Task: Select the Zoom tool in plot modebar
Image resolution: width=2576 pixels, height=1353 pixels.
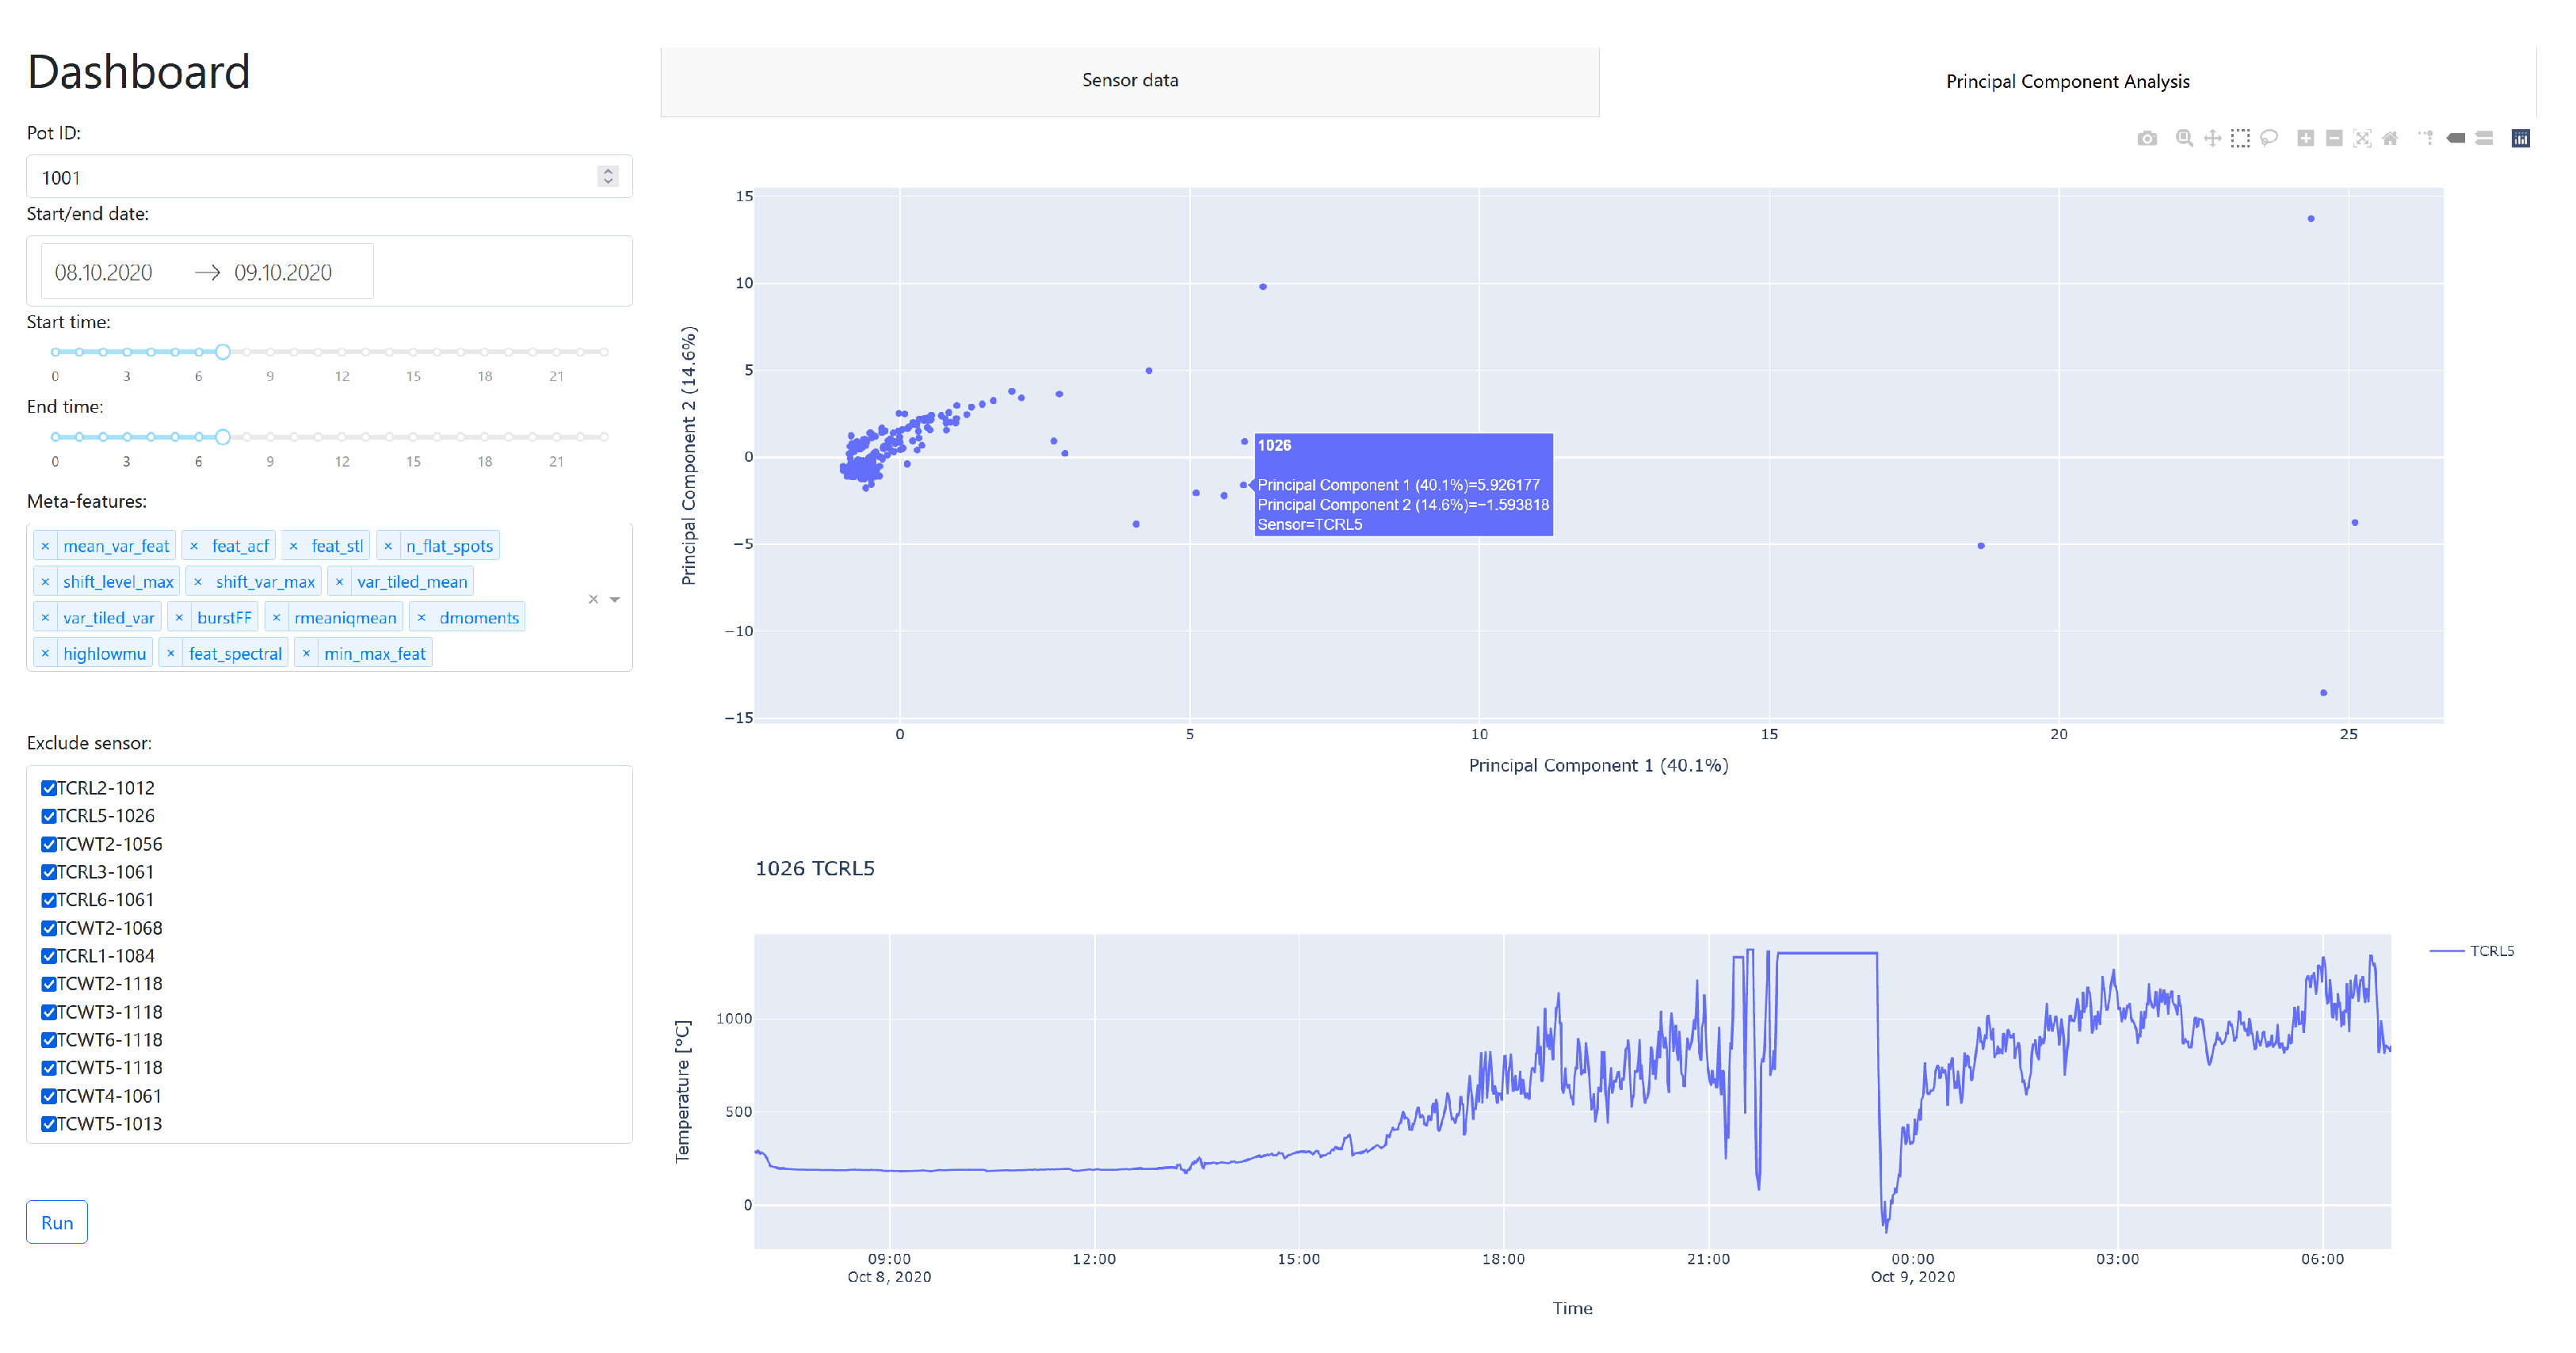Action: (2185, 138)
